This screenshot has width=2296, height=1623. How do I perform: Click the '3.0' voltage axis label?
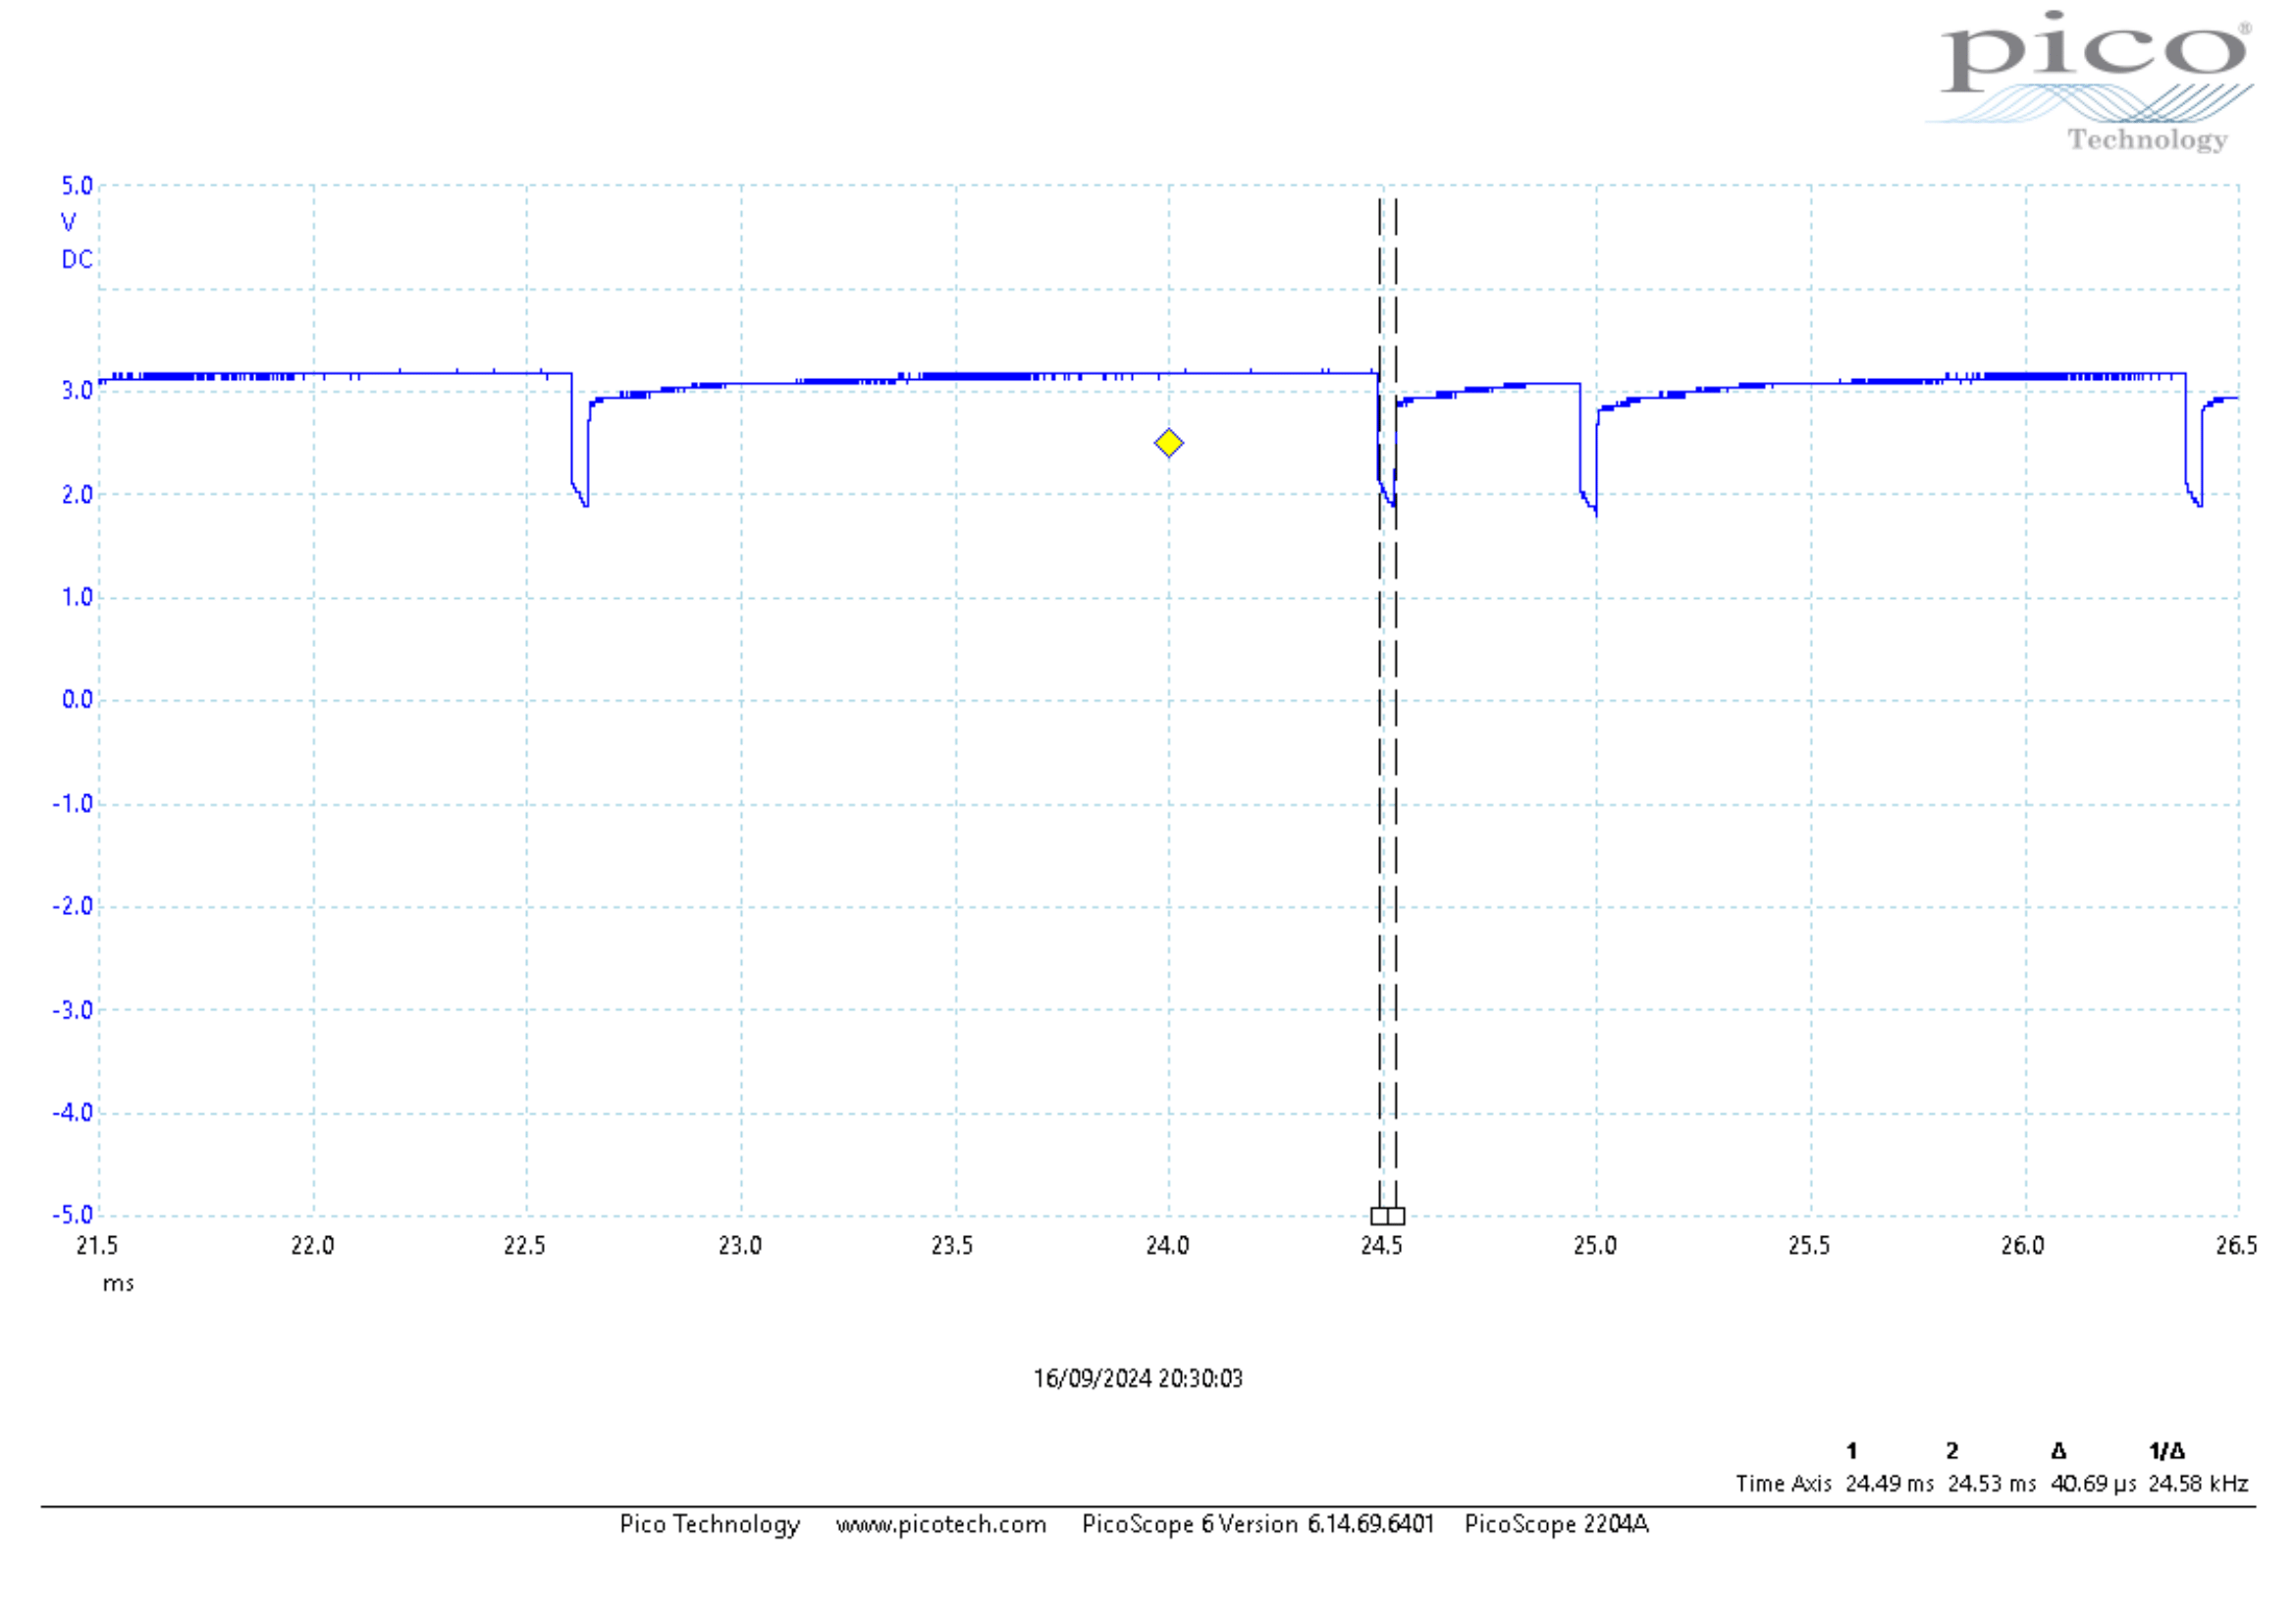(77, 391)
